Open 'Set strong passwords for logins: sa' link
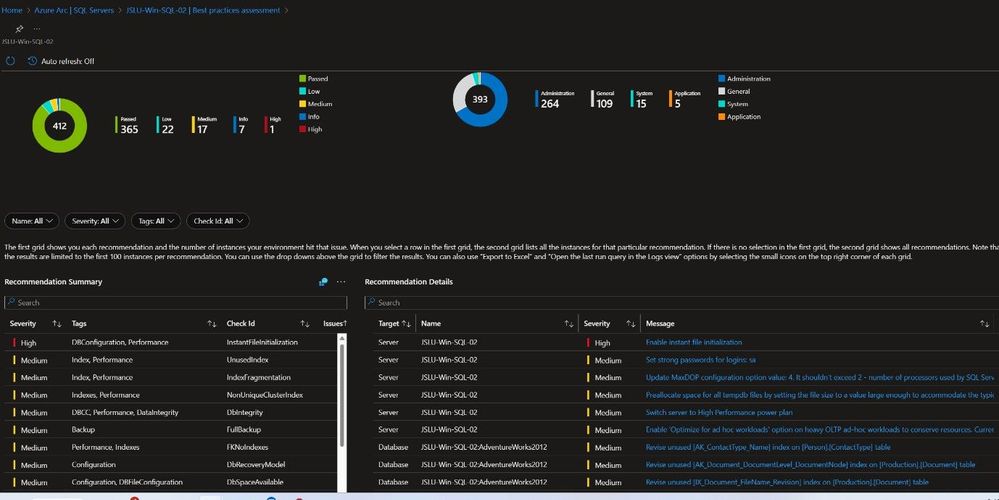The image size is (999, 500). [x=700, y=360]
